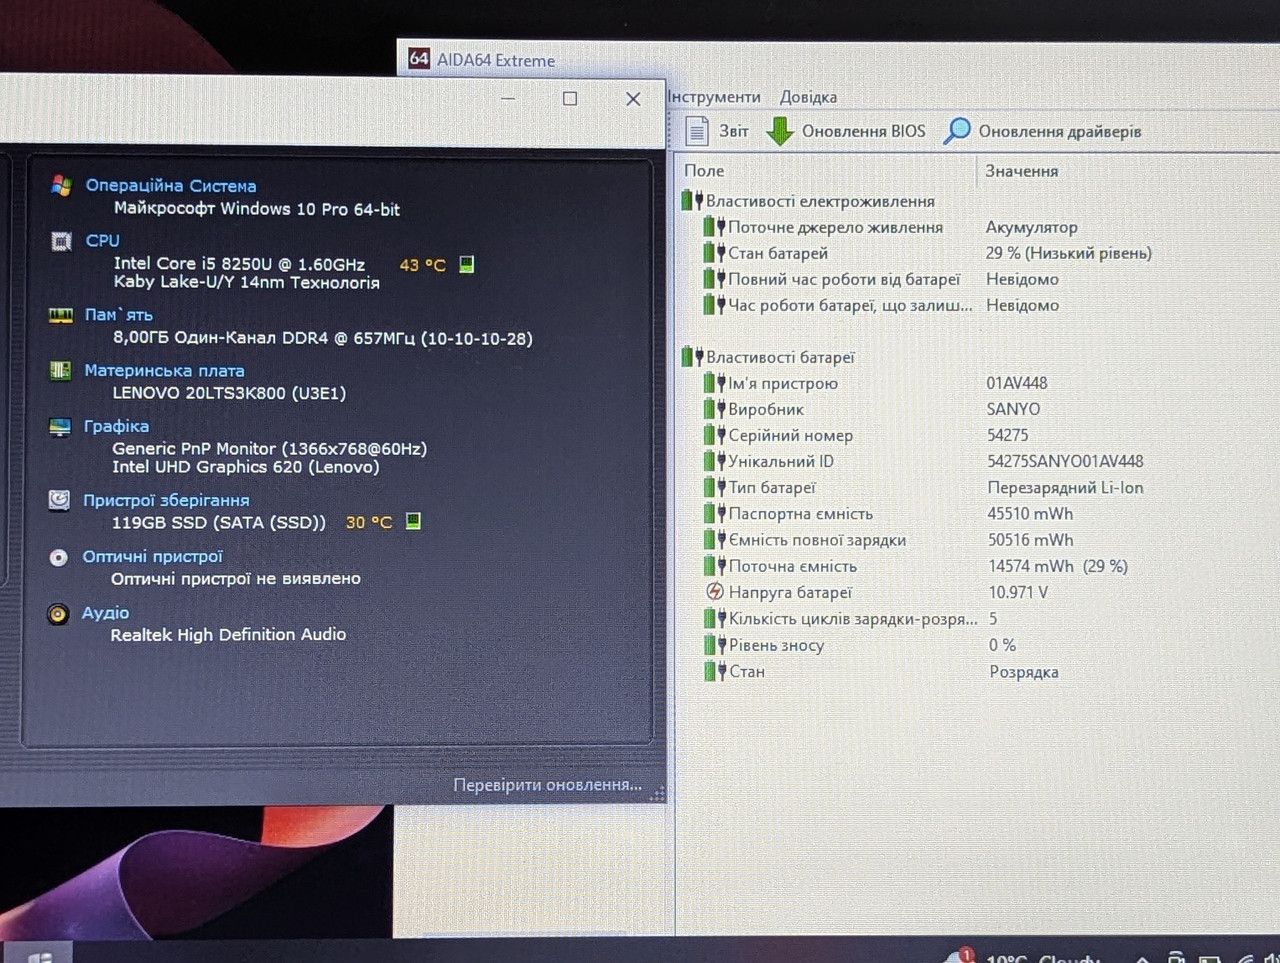Image resolution: width=1280 pixels, height=963 pixels.
Task: Launch Оновлення драйверів from the AIDA64 toolbar
Action: pos(1042,131)
